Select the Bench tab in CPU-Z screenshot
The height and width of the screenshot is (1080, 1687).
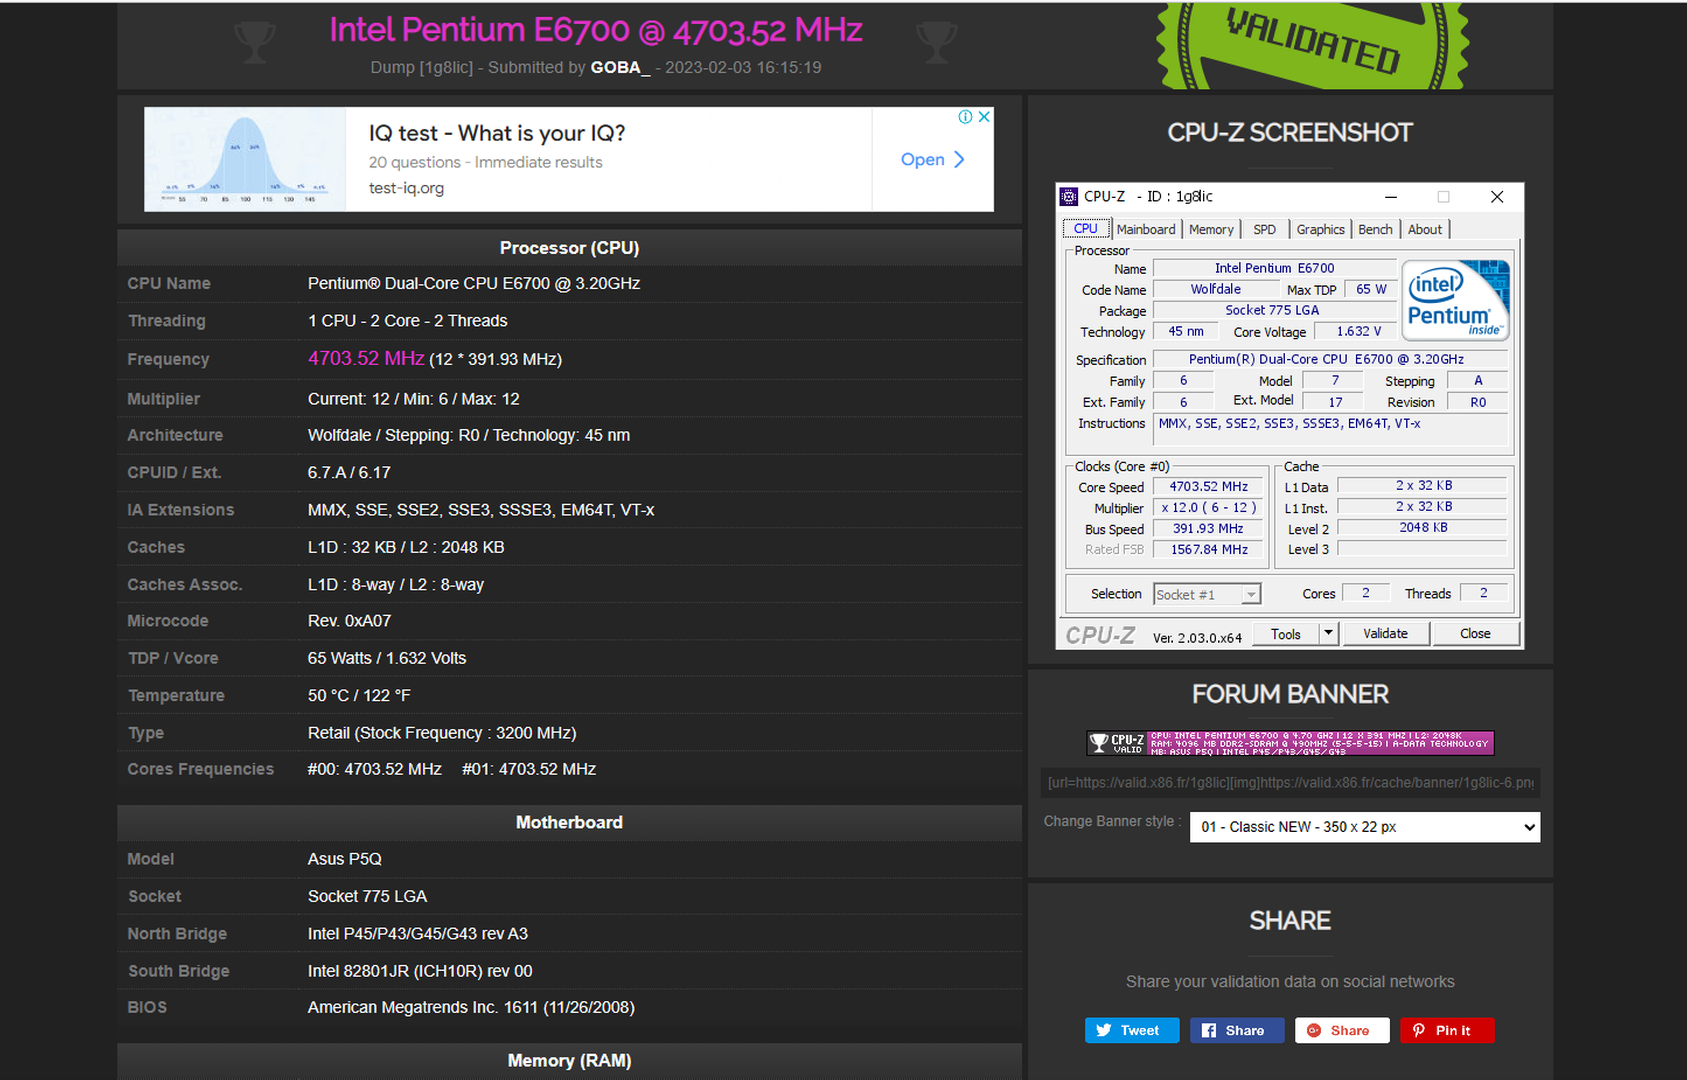coord(1375,229)
